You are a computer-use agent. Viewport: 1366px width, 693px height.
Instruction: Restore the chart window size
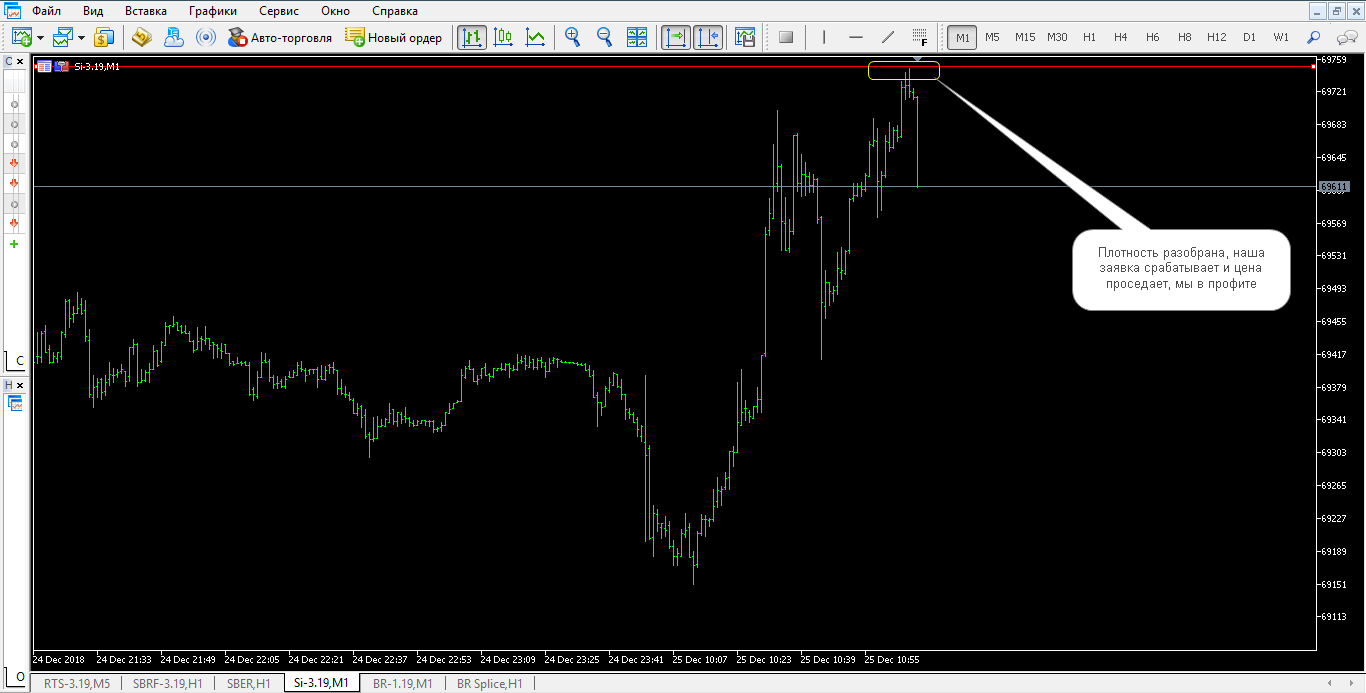[1336, 10]
